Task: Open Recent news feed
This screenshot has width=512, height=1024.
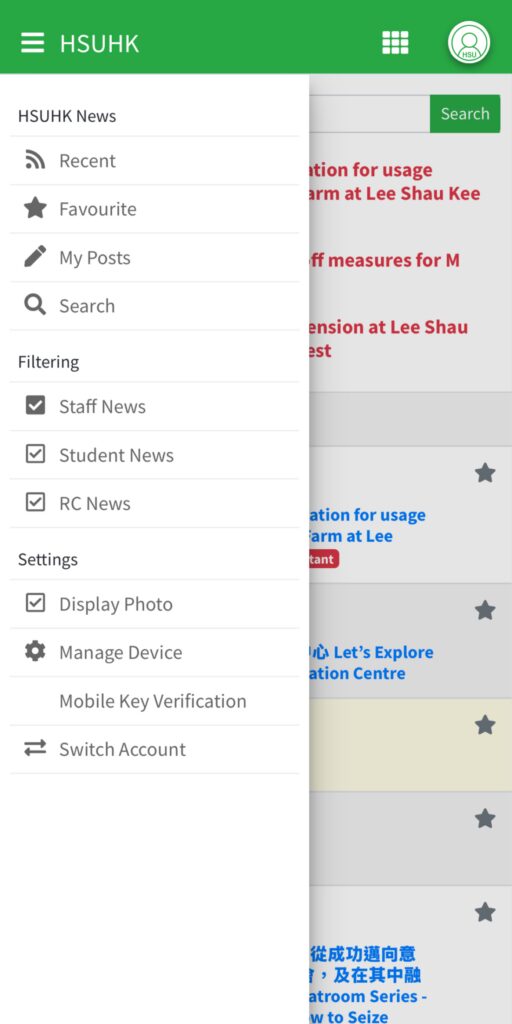Action: click(x=155, y=161)
